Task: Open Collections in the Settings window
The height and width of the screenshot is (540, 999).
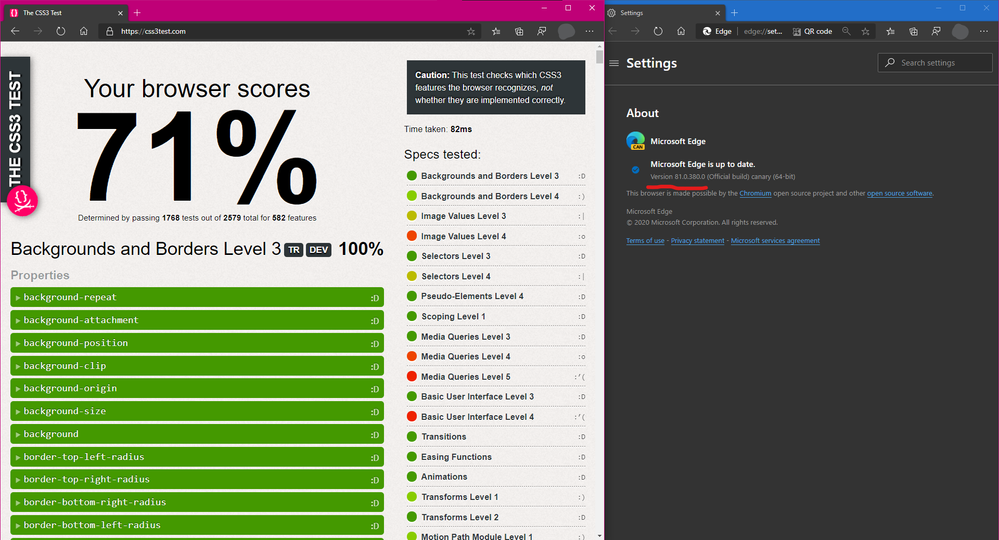Action: click(x=913, y=31)
